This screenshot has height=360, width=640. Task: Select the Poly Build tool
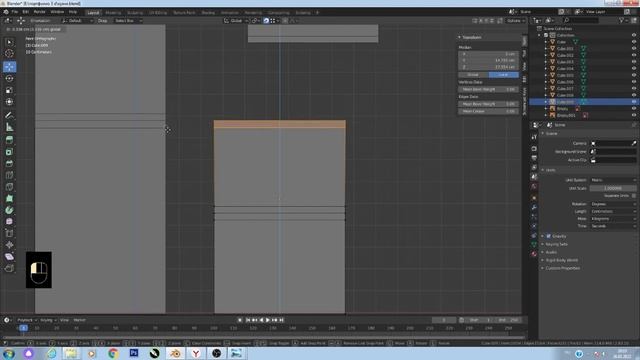click(x=9, y=198)
